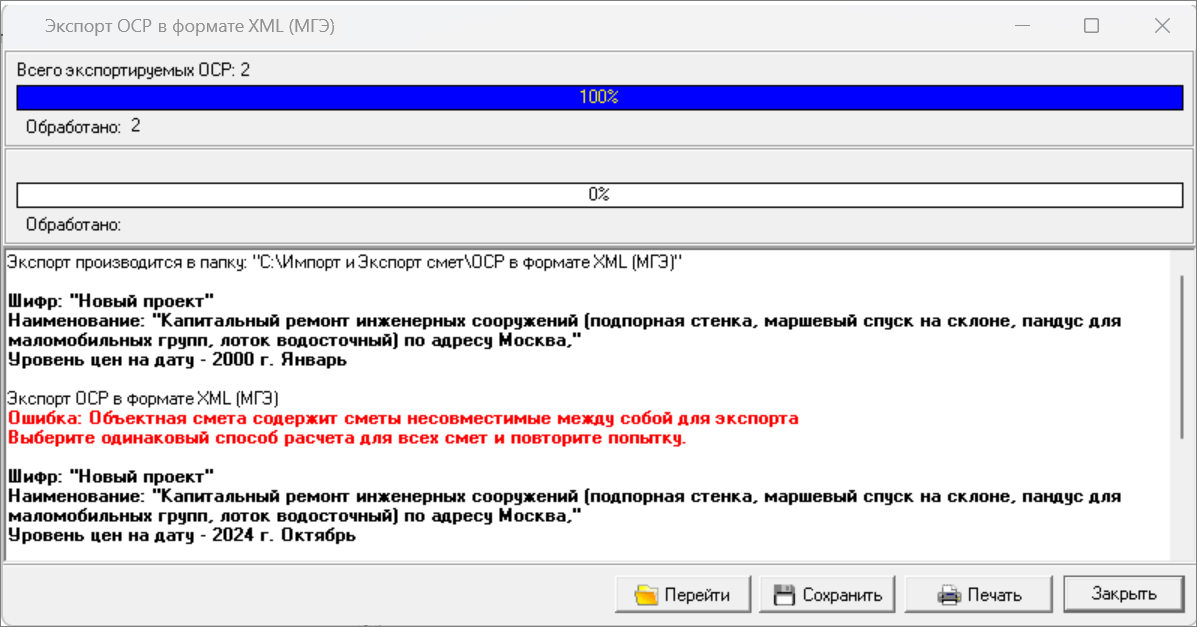Click the window title 'Экспорт ОСР в формате XML'

[x=189, y=27]
